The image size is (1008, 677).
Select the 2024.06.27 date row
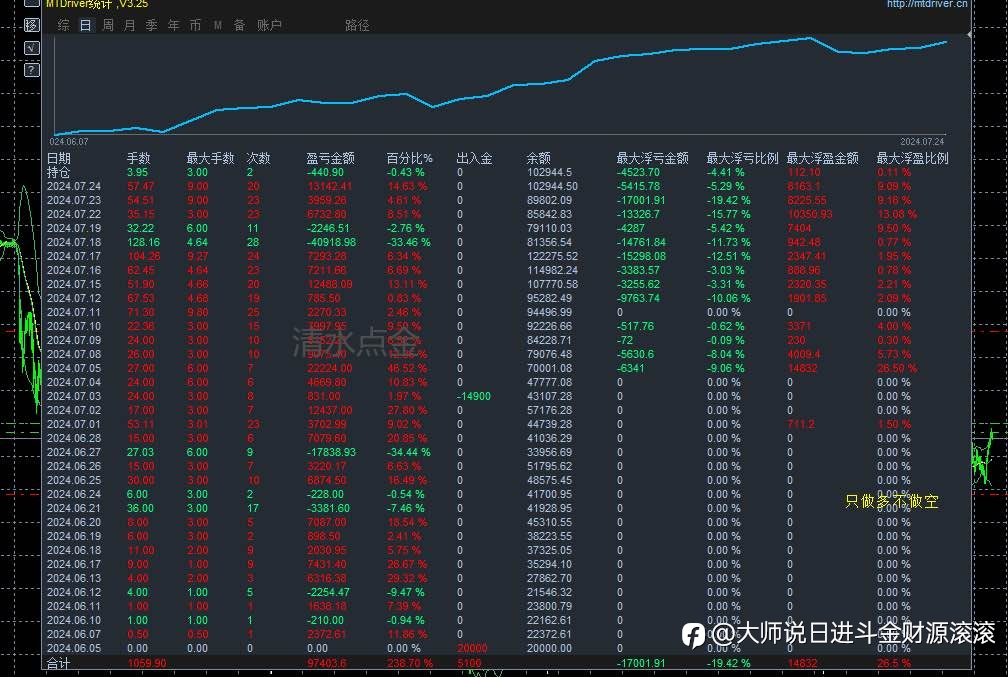[74, 452]
